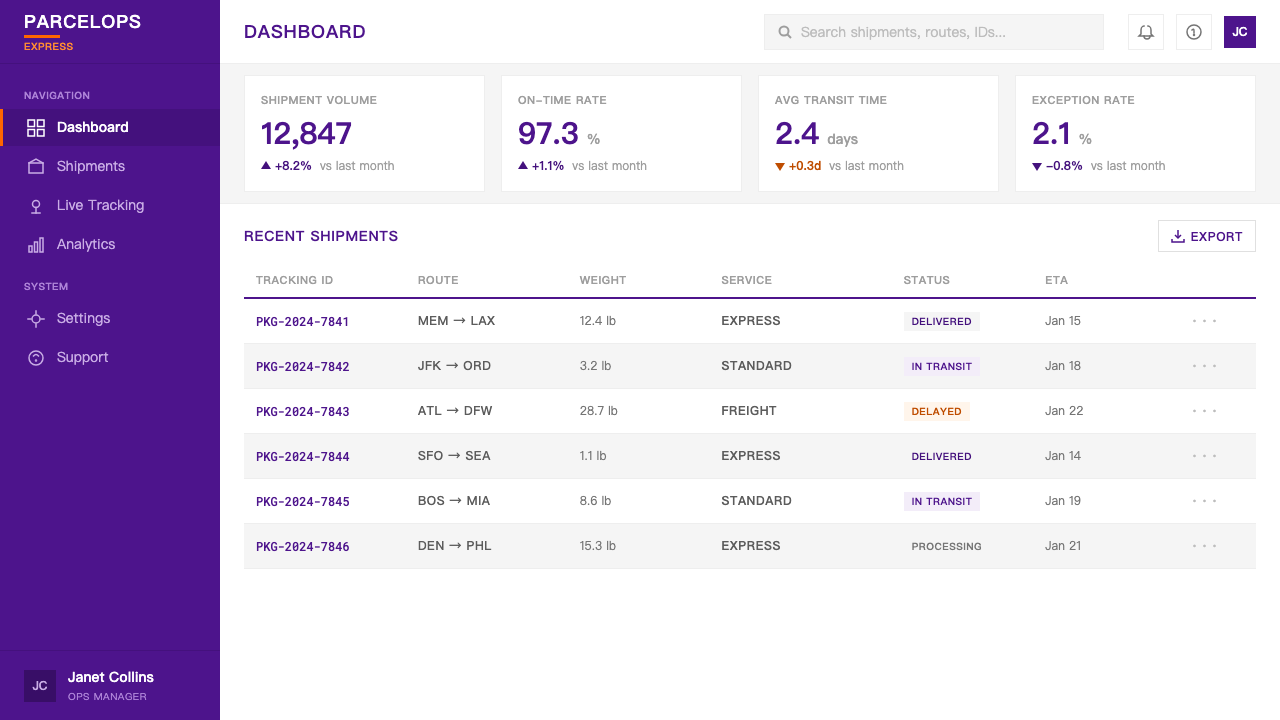The width and height of the screenshot is (1280, 720).
Task: Open Live Tracking from sidebar
Action: click(x=110, y=206)
